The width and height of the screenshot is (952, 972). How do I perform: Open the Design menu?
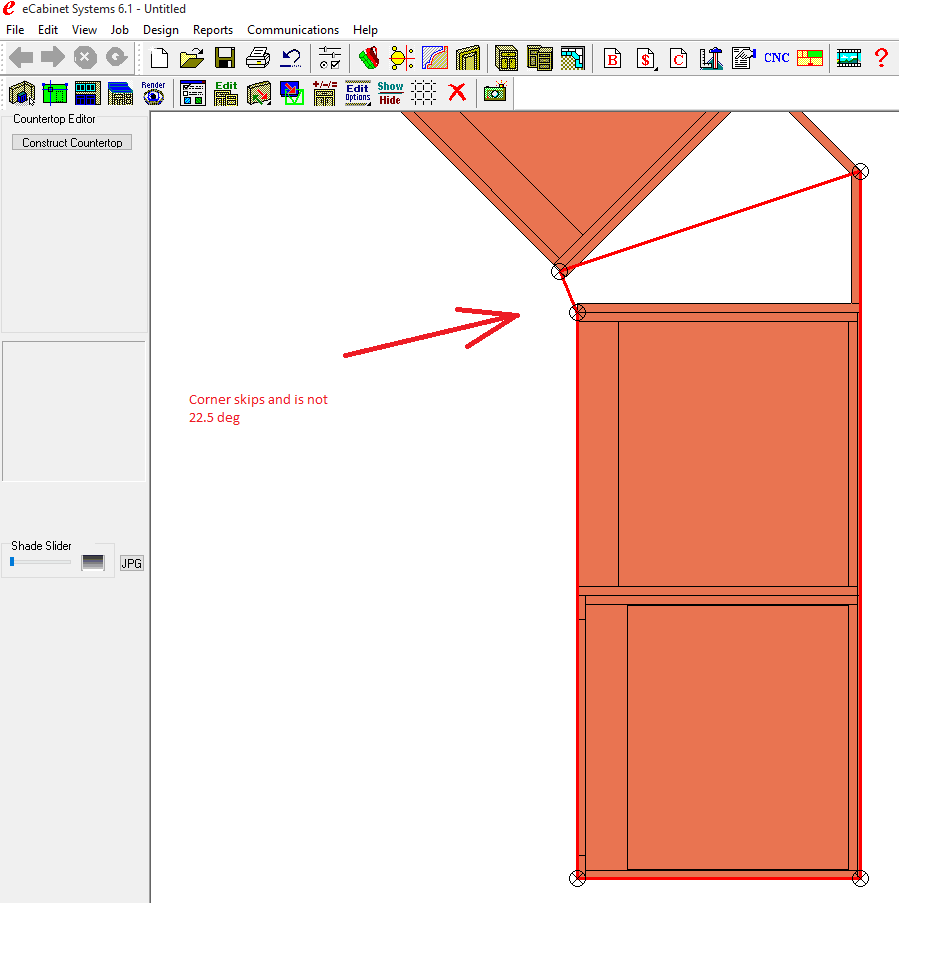click(x=160, y=30)
